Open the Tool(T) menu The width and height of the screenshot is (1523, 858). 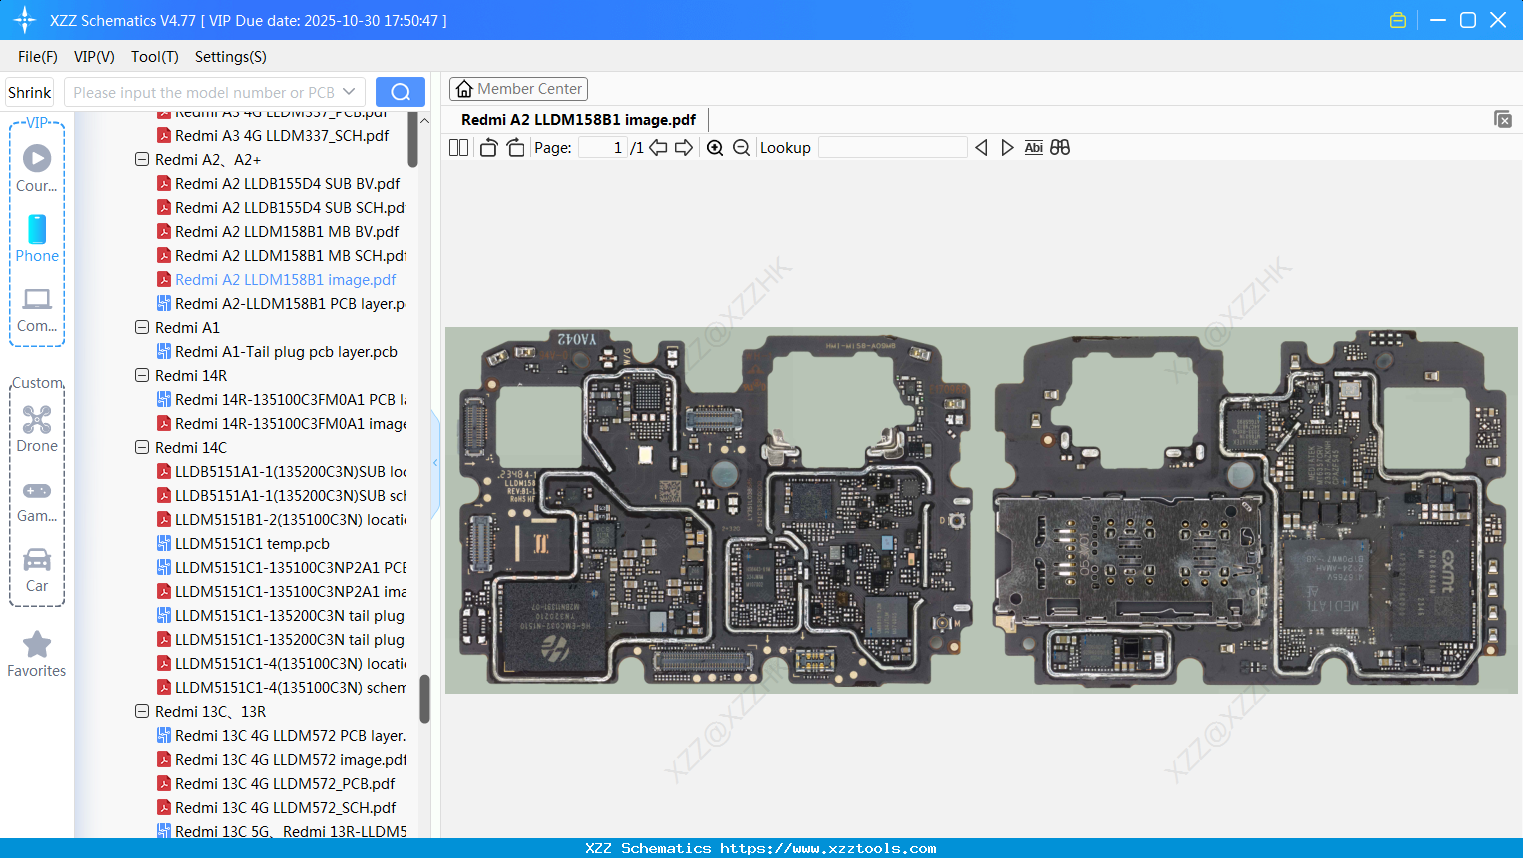pyautogui.click(x=154, y=57)
